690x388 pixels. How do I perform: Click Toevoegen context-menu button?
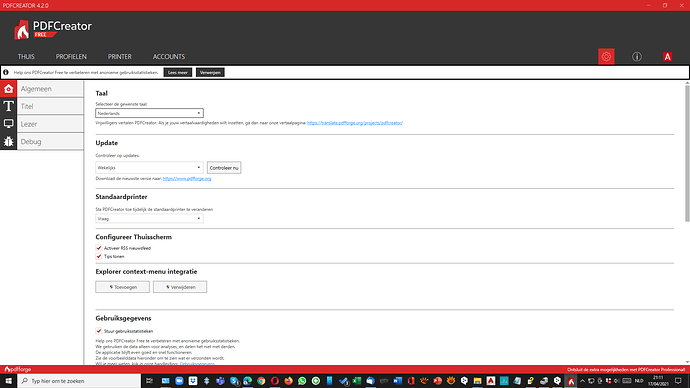coord(122,287)
